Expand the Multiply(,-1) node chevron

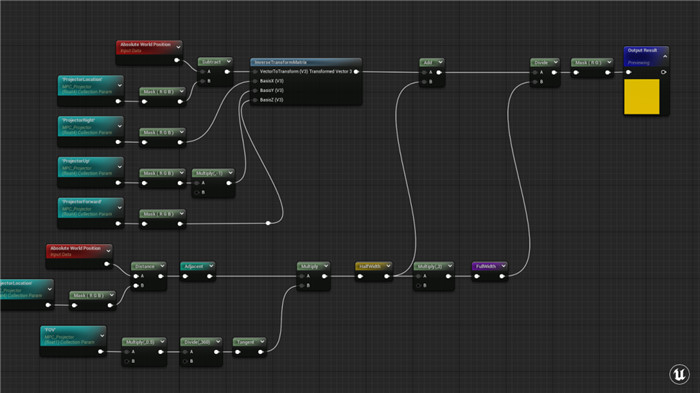coord(230,173)
